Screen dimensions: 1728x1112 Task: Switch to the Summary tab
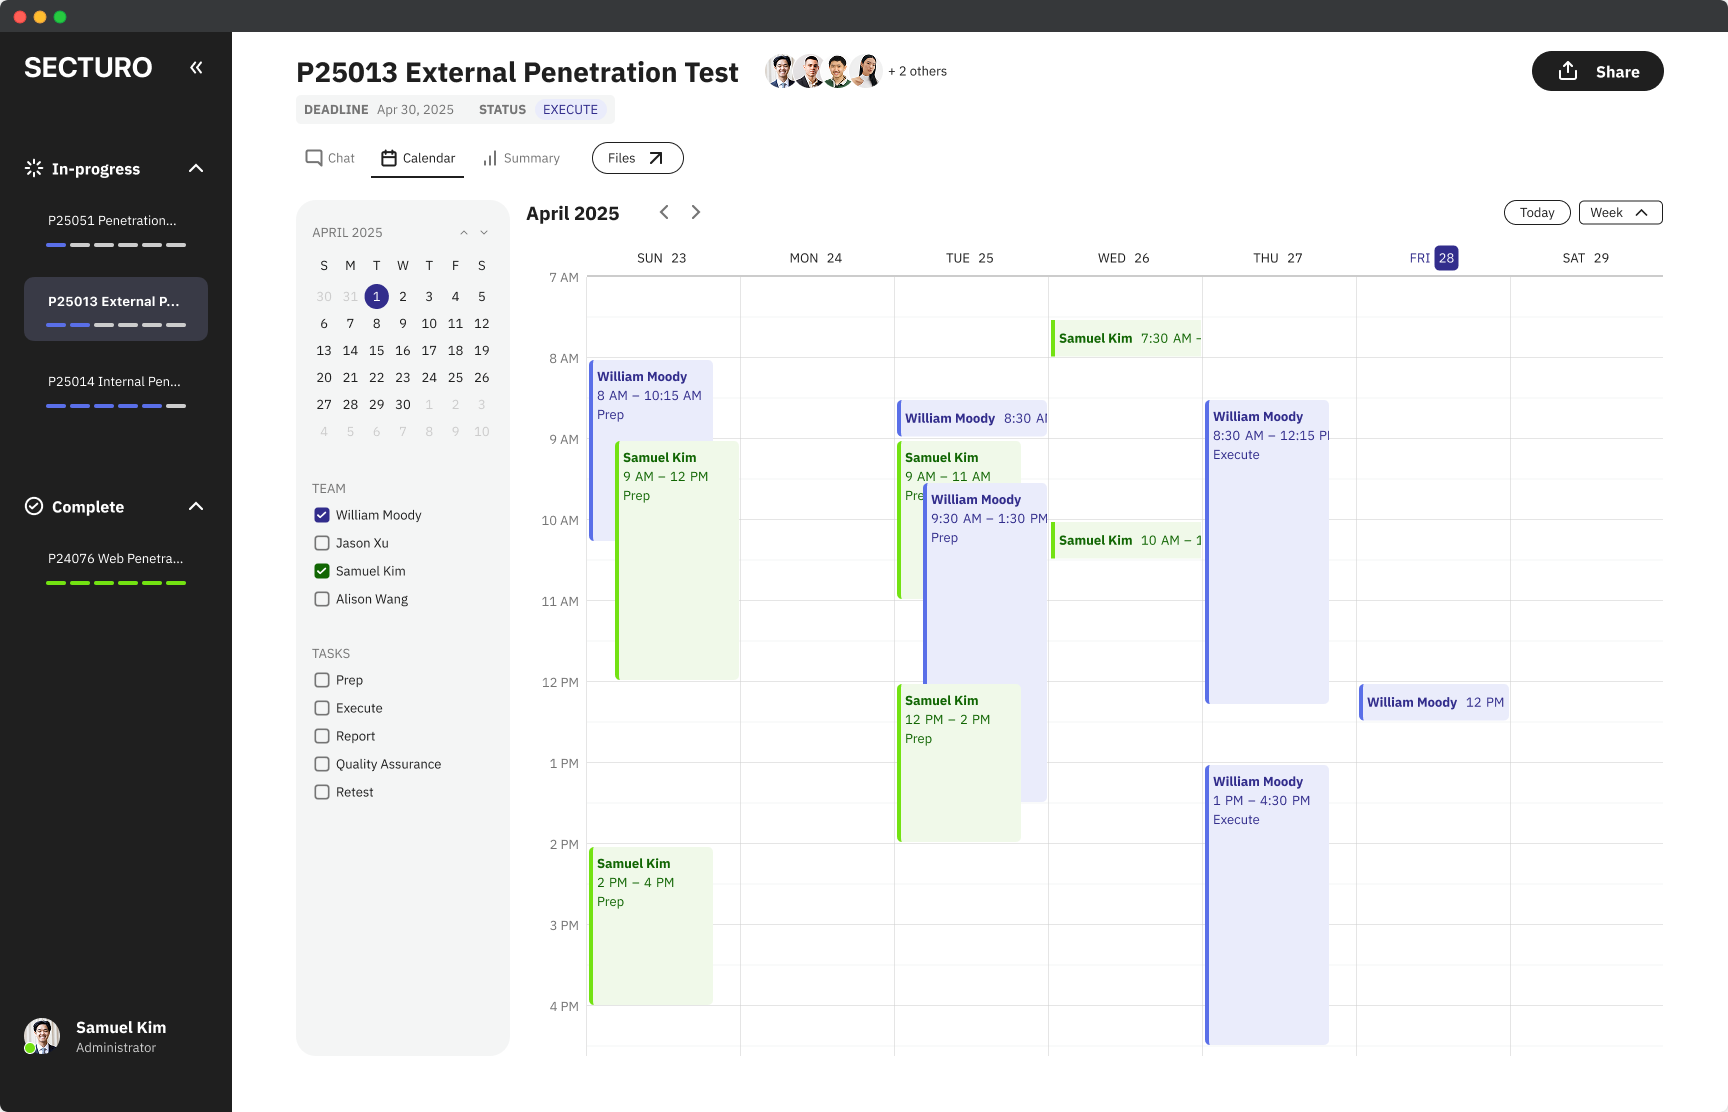521,158
